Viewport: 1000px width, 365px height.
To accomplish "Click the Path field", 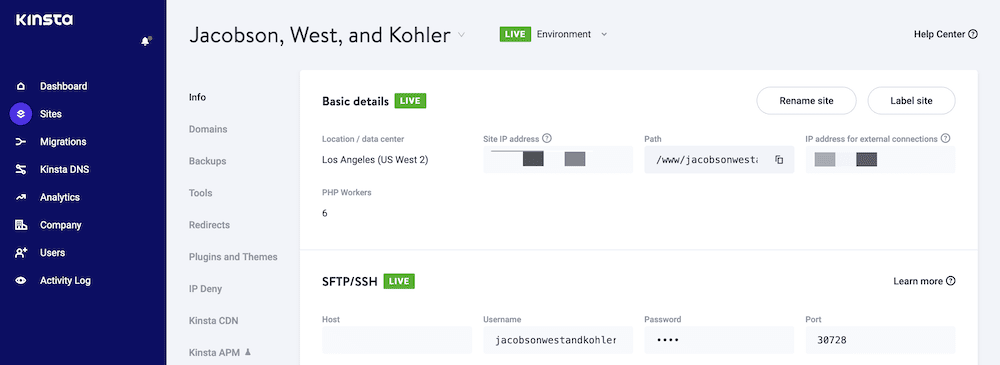I will (x=719, y=160).
